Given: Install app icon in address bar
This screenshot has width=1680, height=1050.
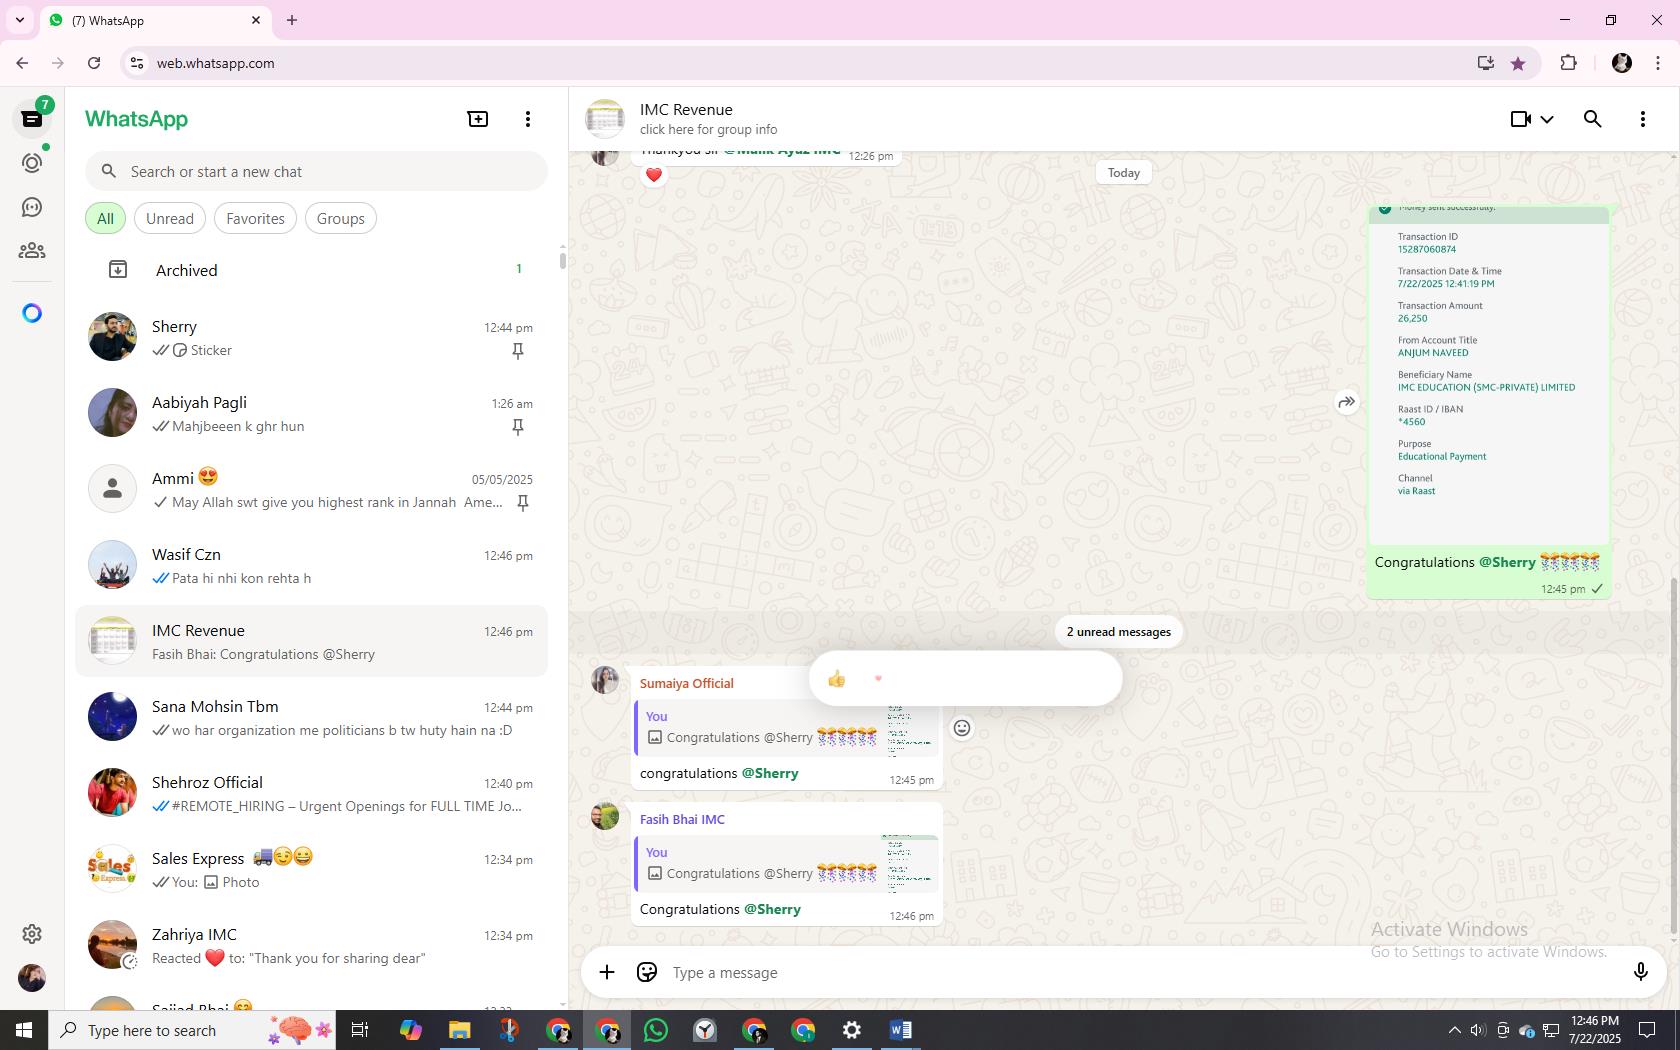Looking at the screenshot, I should click(x=1486, y=63).
